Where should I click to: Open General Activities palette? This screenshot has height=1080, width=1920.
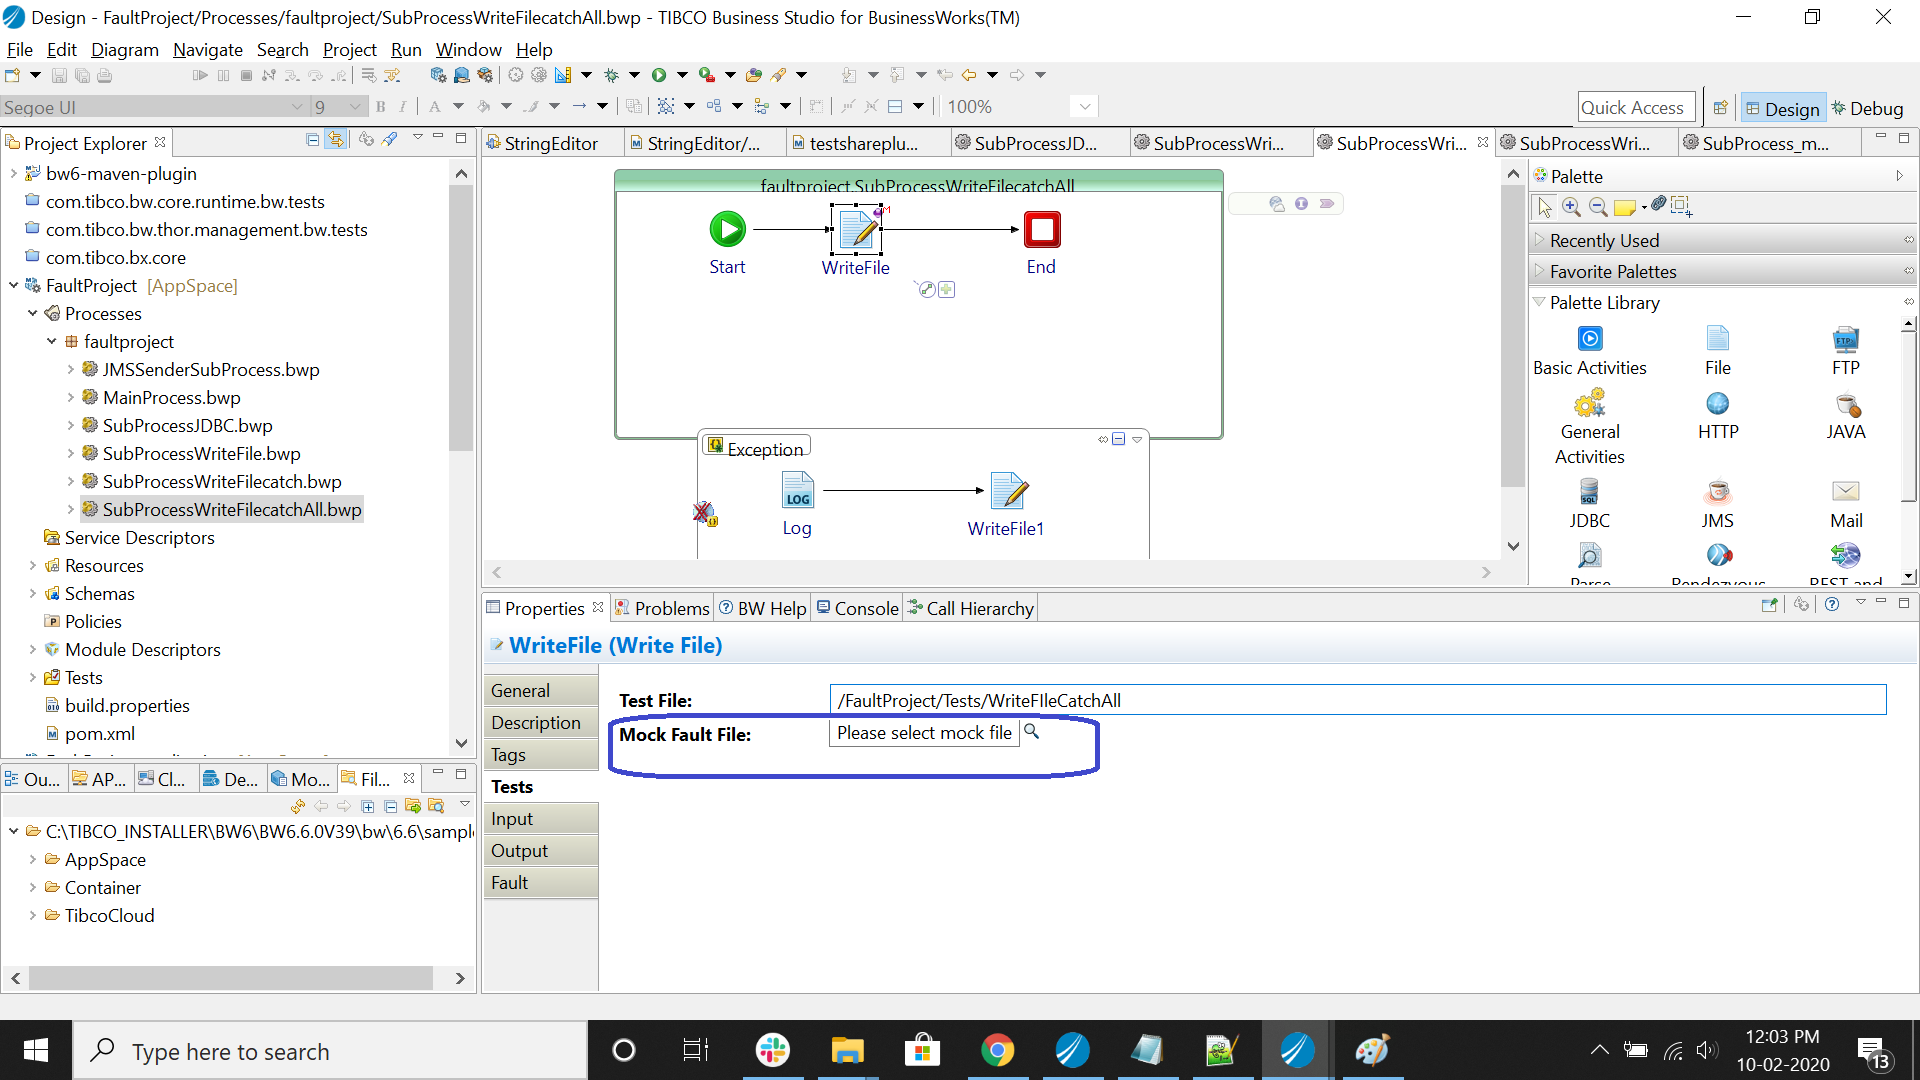click(x=1589, y=428)
